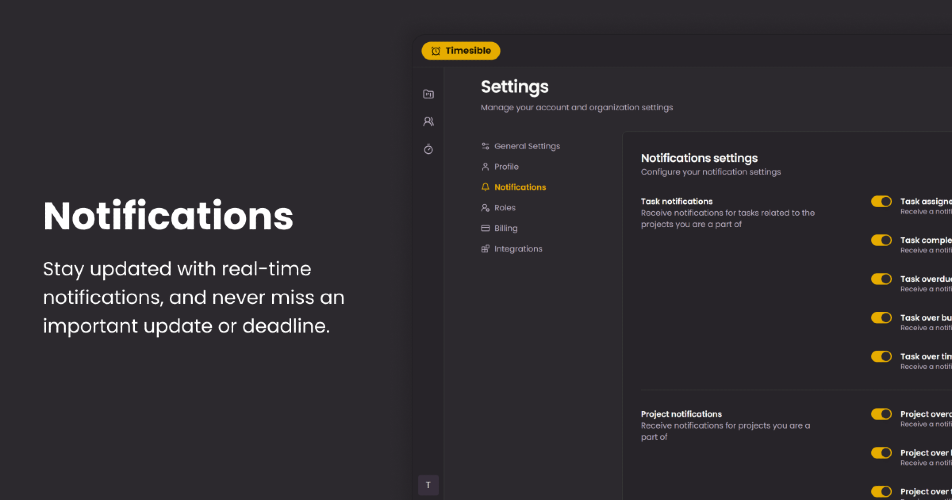Toggle the last Project over switch
Screen dimensions: 952x500
coord(882,492)
